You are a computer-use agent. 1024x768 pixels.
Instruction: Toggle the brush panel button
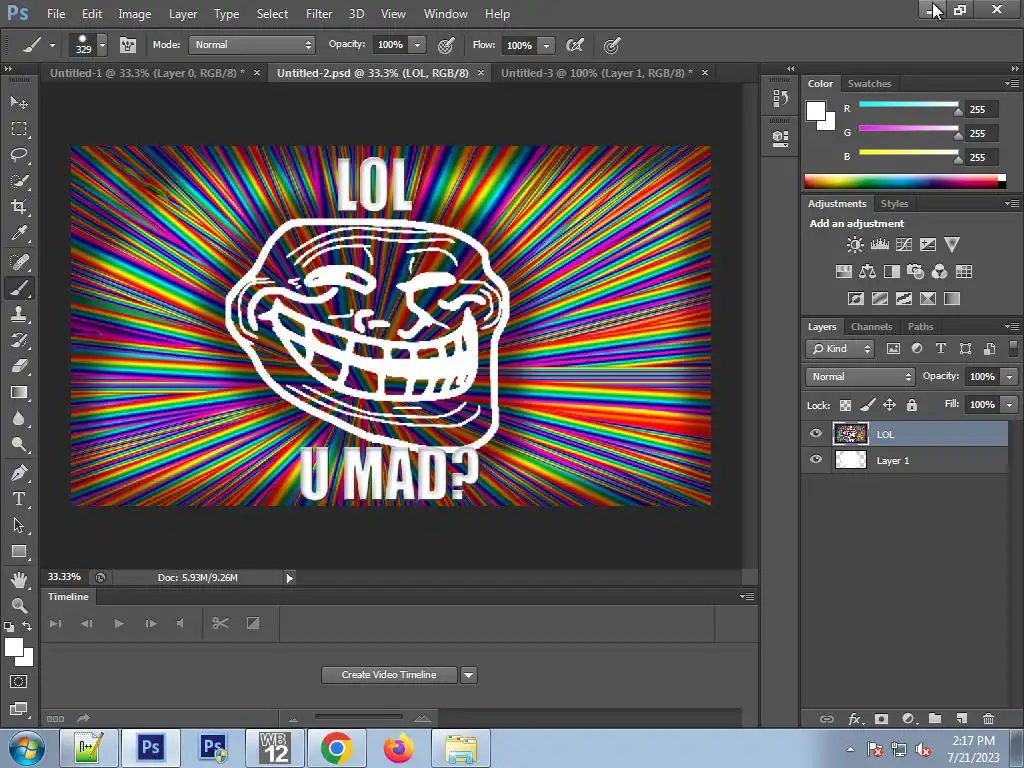click(127, 45)
